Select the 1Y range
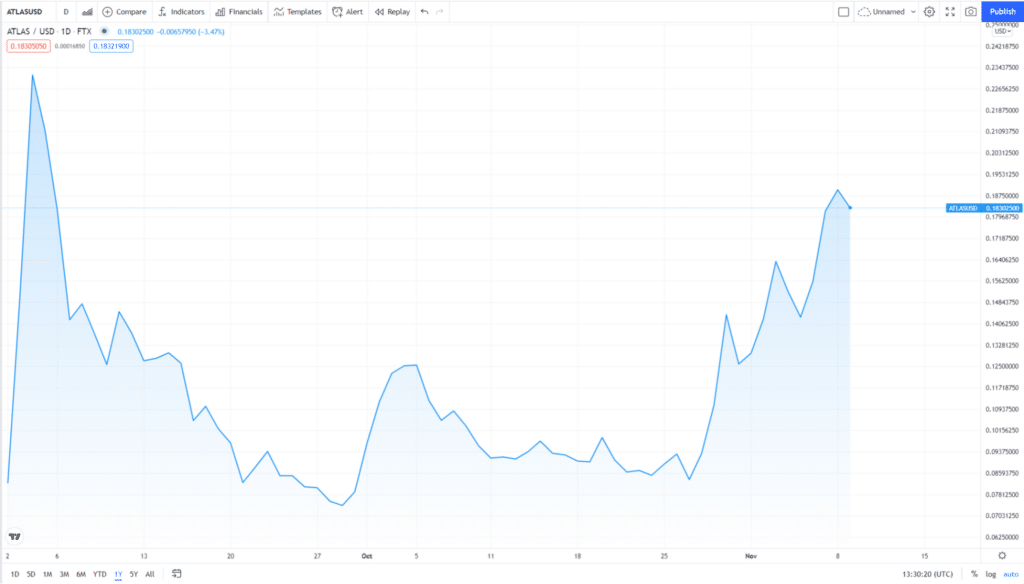Image resolution: width=1024 pixels, height=584 pixels. [x=118, y=574]
